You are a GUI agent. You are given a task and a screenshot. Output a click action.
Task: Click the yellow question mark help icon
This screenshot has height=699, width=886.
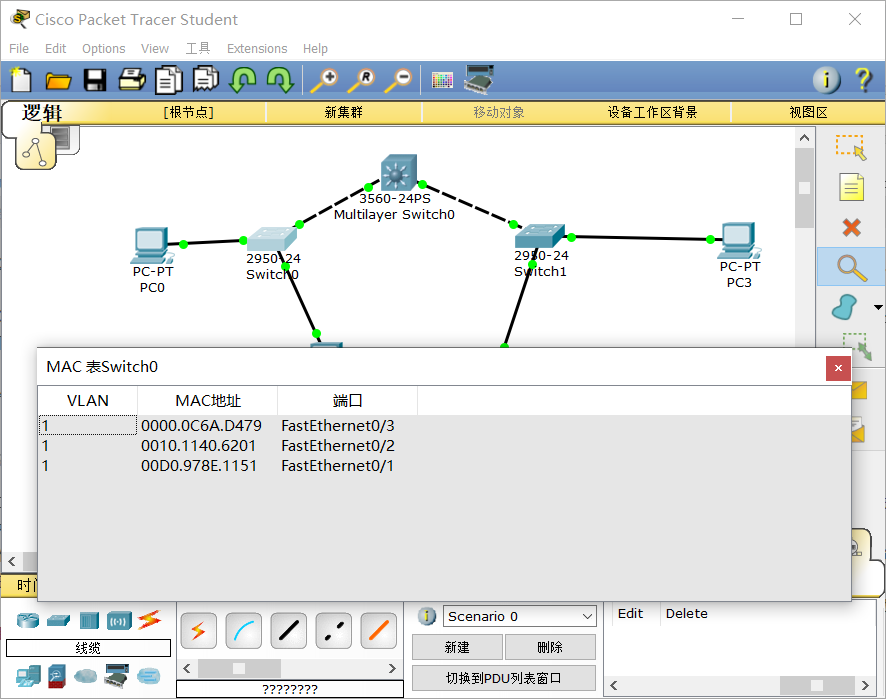[863, 80]
